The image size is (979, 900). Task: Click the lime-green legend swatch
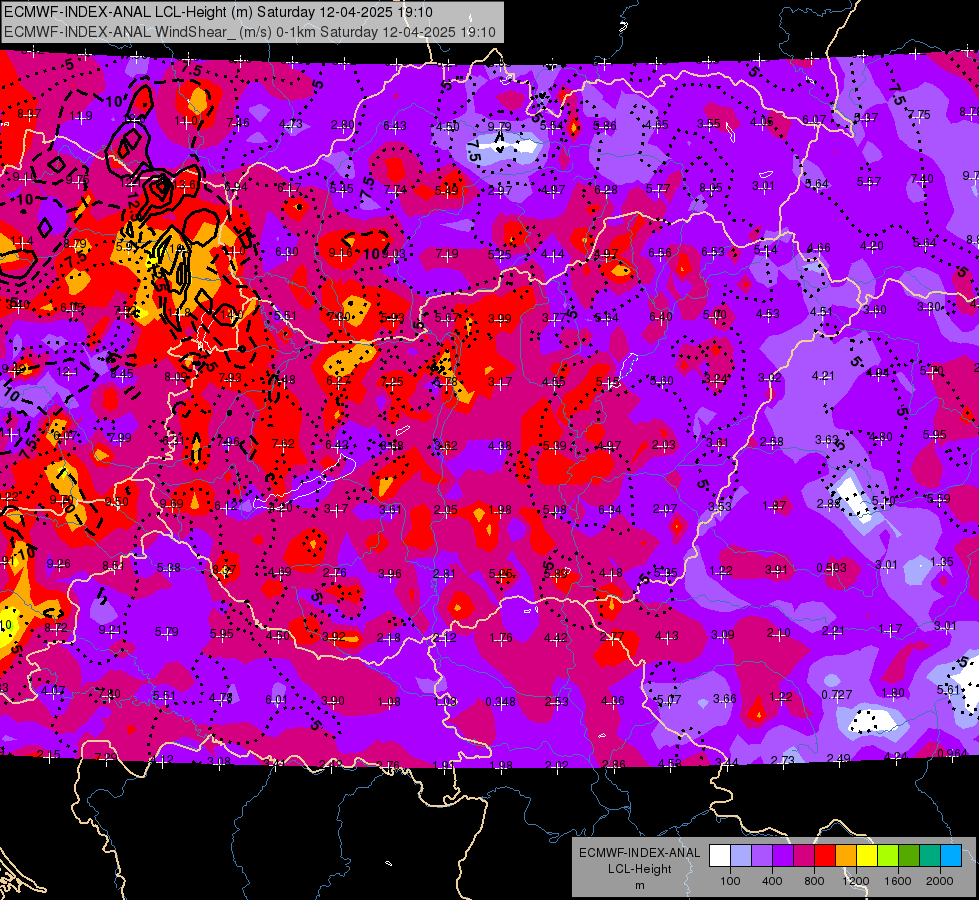(x=888, y=856)
